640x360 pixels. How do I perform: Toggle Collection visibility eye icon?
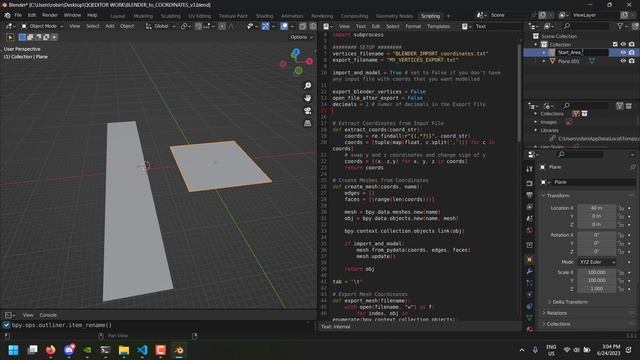click(x=623, y=44)
